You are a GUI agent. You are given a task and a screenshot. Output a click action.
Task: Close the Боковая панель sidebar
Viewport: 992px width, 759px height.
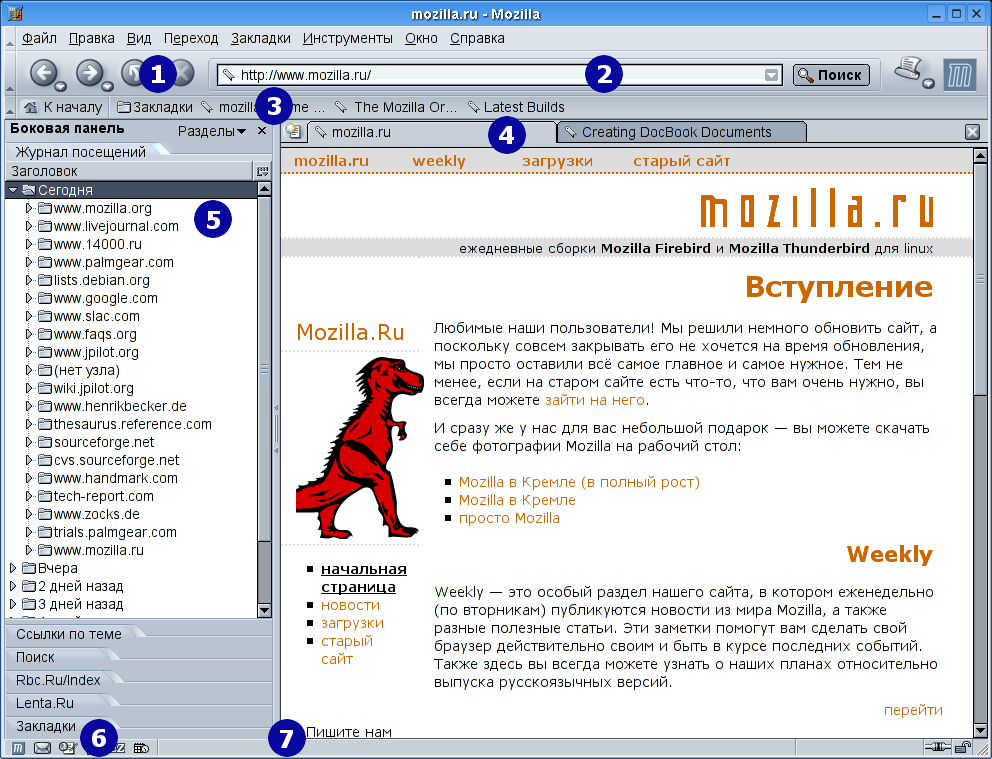tap(262, 131)
